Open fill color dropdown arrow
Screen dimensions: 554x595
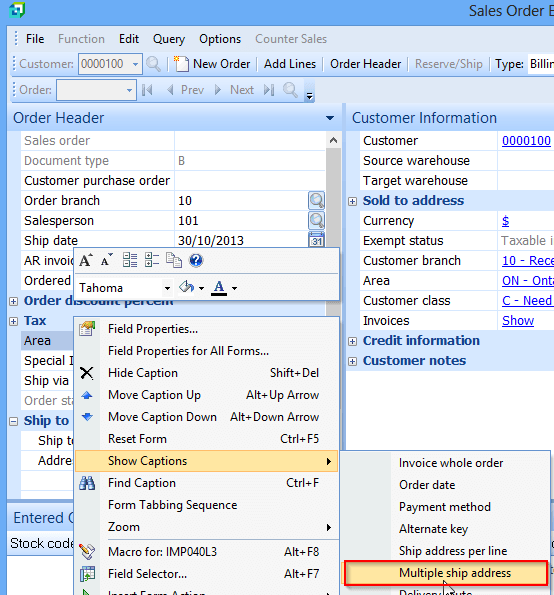pyautogui.click(x=201, y=288)
